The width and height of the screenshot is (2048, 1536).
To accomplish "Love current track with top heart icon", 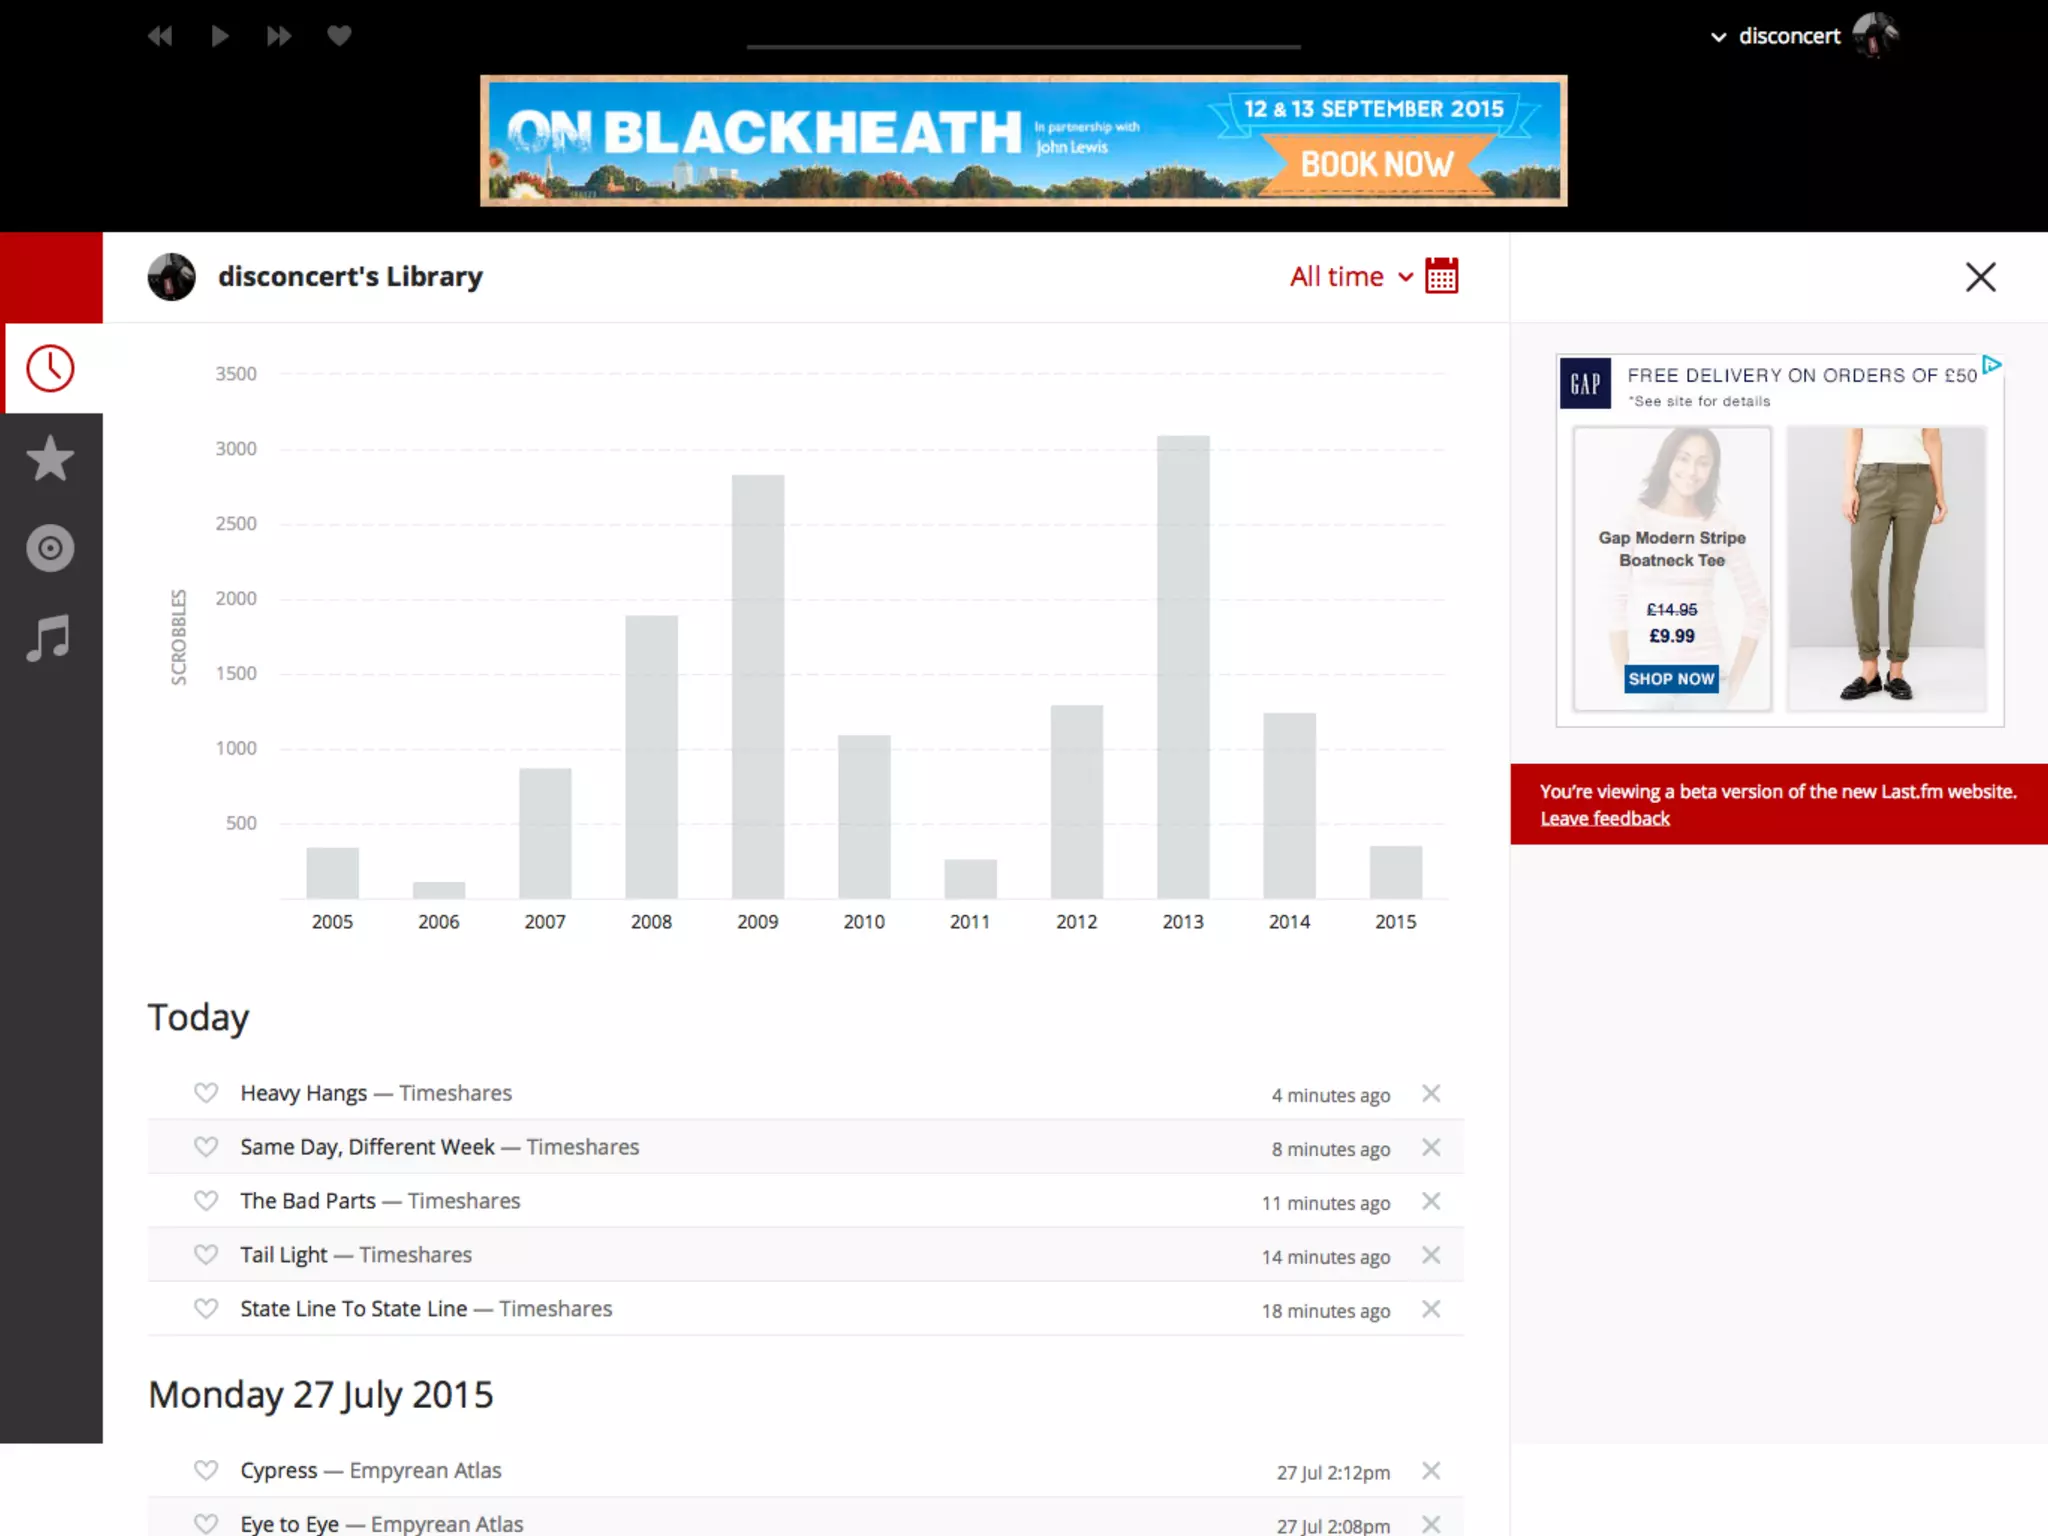I will point(339,36).
